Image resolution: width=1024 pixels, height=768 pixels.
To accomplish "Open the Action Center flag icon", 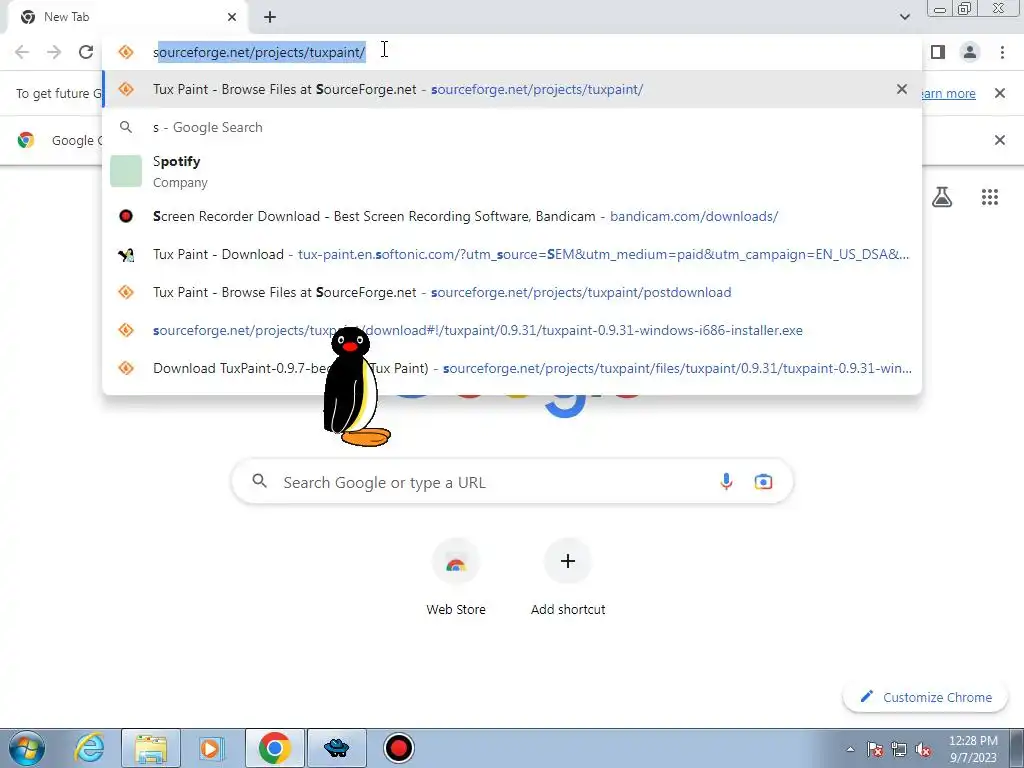I will [x=875, y=749].
